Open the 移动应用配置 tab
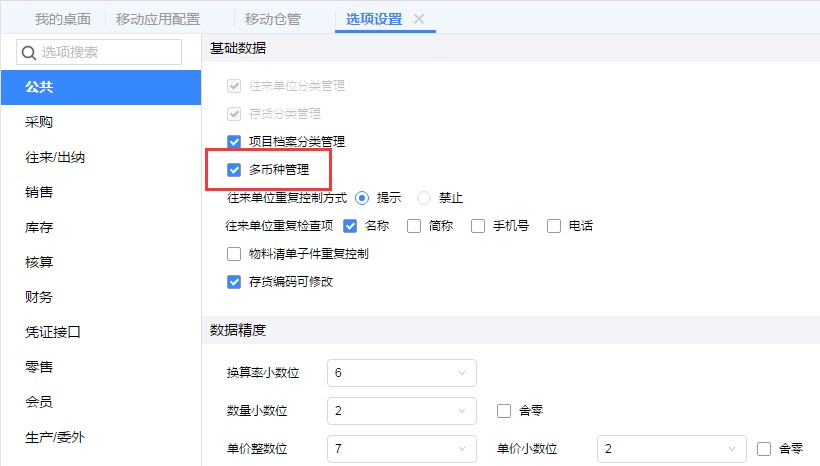The height and width of the screenshot is (466, 820). click(158, 19)
